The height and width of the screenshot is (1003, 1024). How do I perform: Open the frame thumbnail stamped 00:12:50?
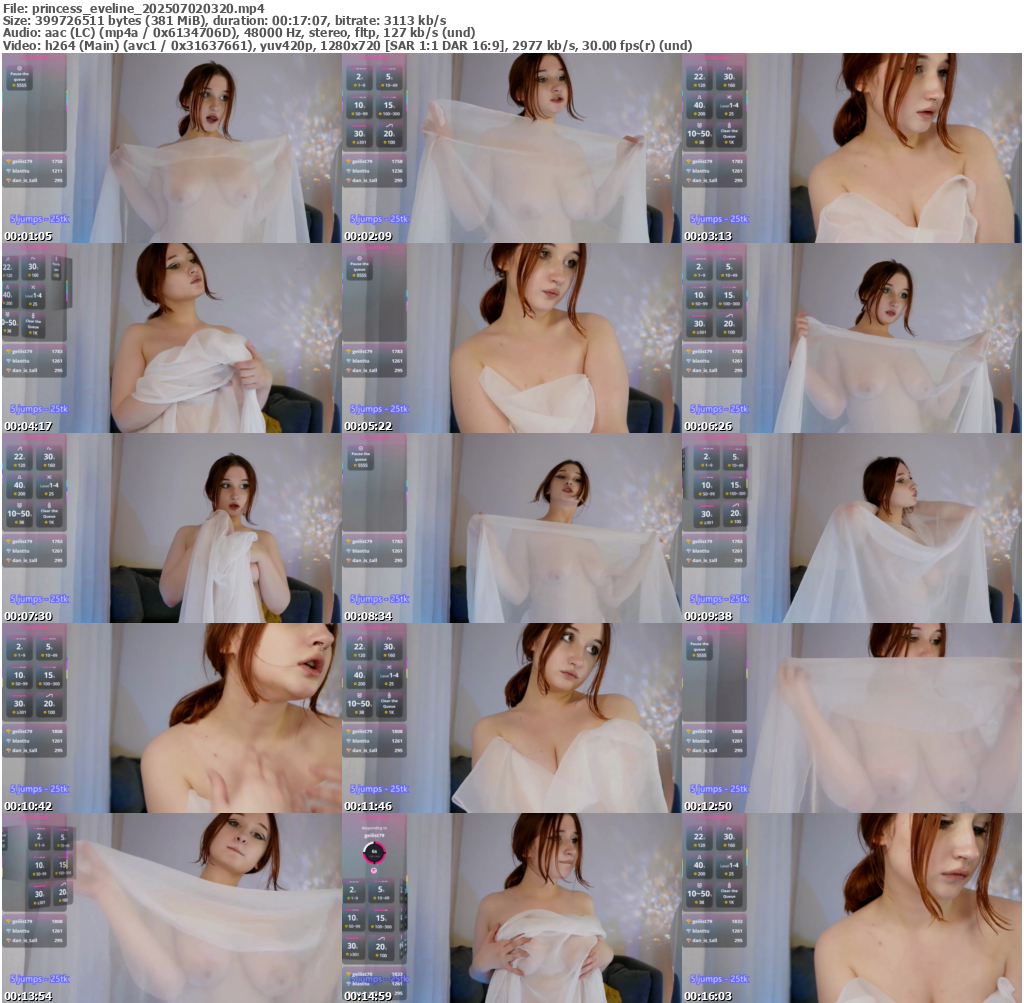pyautogui.click(x=852, y=718)
